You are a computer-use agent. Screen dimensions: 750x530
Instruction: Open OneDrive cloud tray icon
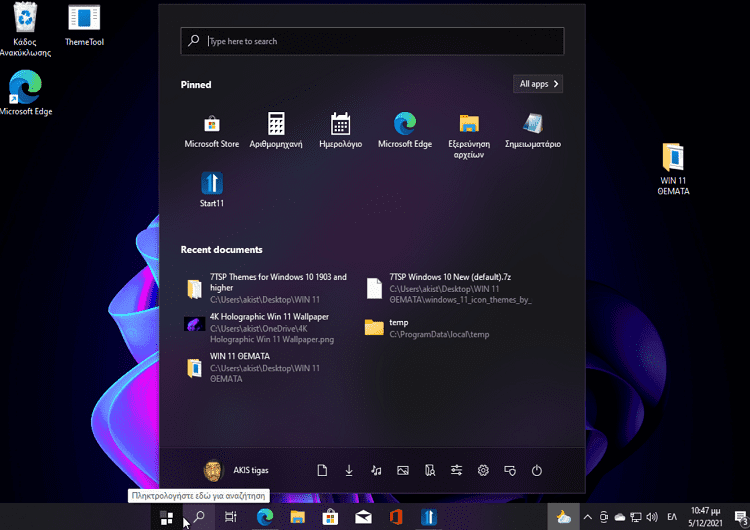tap(620, 517)
